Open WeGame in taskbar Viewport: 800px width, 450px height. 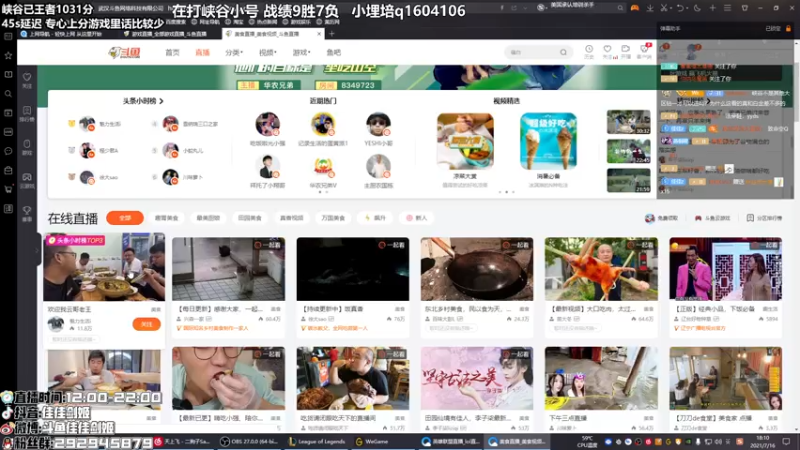pos(372,442)
